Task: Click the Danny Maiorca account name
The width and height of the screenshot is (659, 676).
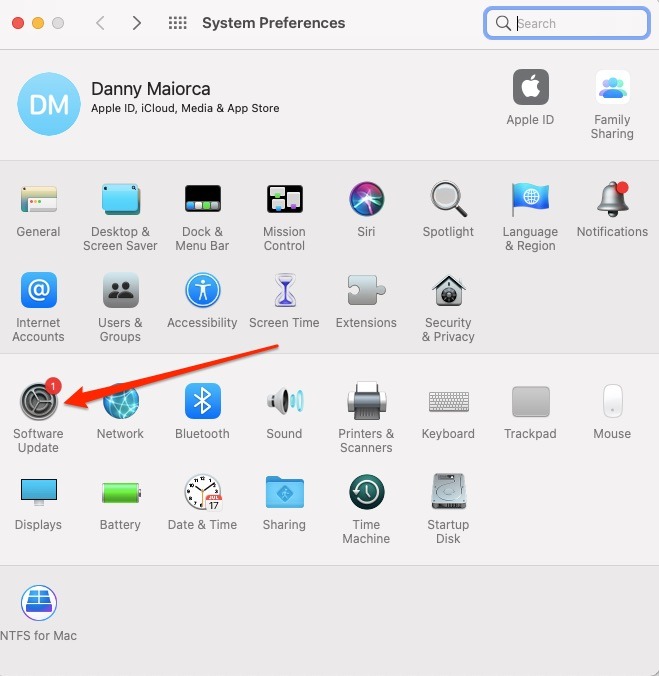Action: pos(150,89)
